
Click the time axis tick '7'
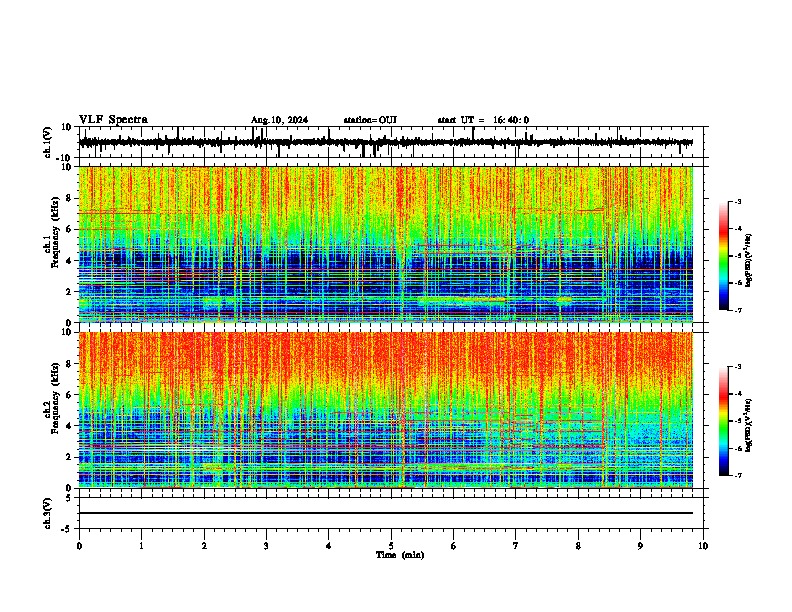click(516, 546)
